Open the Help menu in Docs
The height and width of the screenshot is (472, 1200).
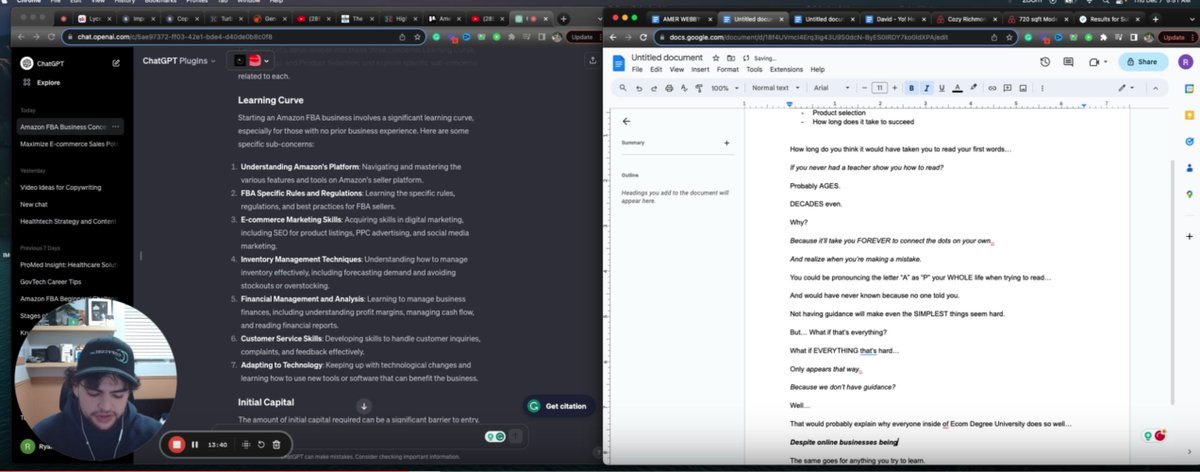pyautogui.click(x=817, y=70)
